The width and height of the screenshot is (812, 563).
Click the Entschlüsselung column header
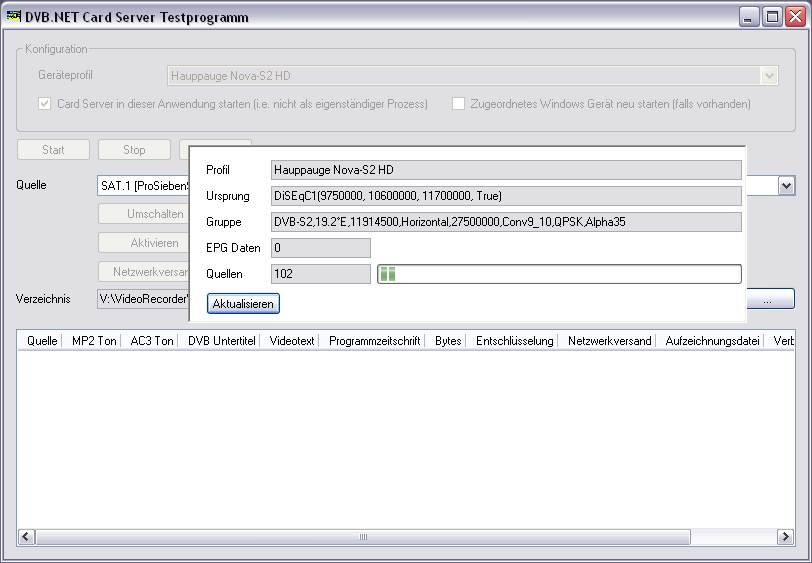[x=514, y=341]
